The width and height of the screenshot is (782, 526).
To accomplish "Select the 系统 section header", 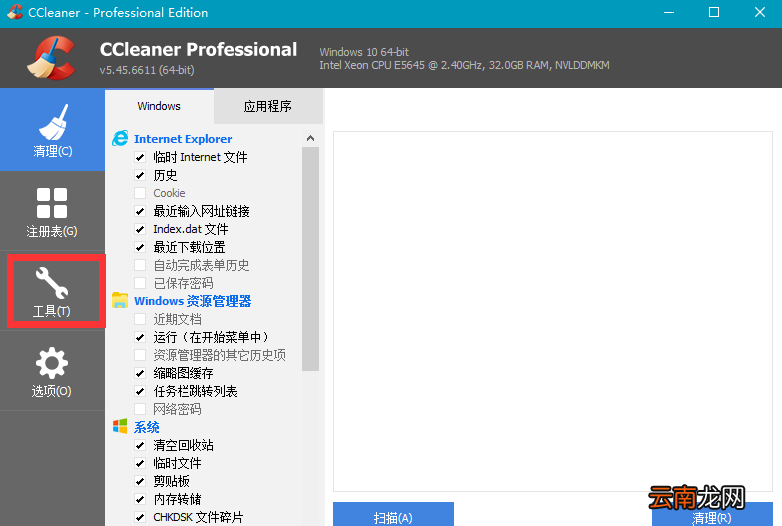I will coord(147,427).
